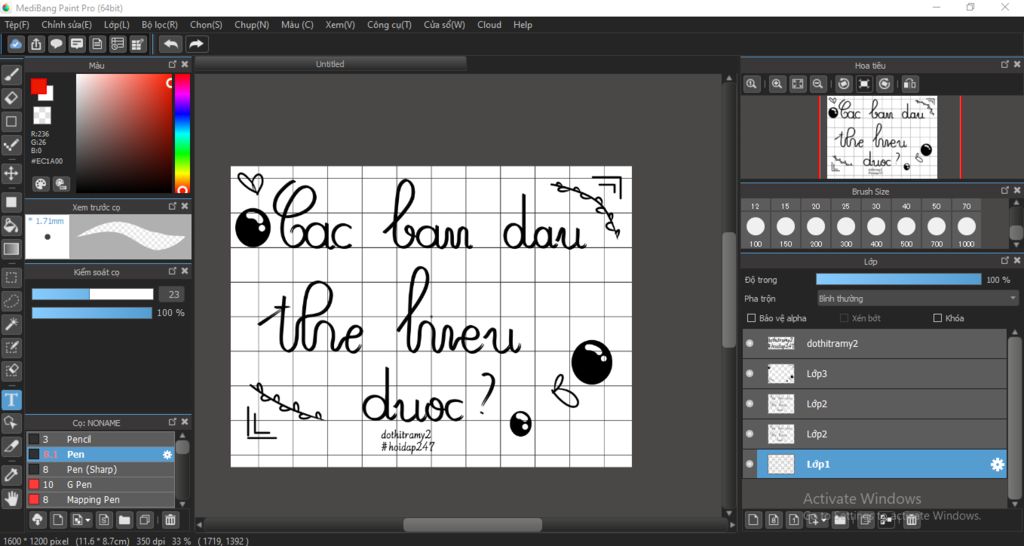
Task: Click the export share toolbar icon
Action: click(37, 44)
